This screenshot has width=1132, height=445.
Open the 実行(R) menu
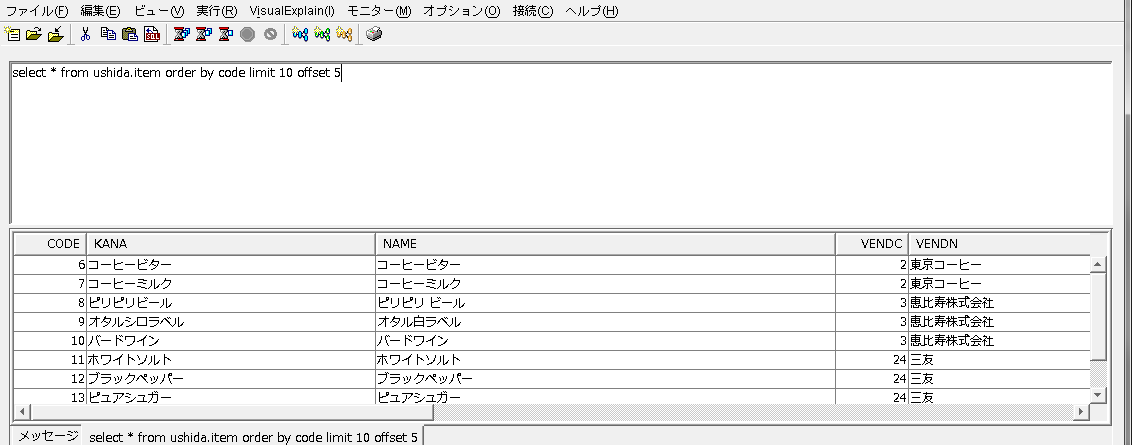click(217, 11)
